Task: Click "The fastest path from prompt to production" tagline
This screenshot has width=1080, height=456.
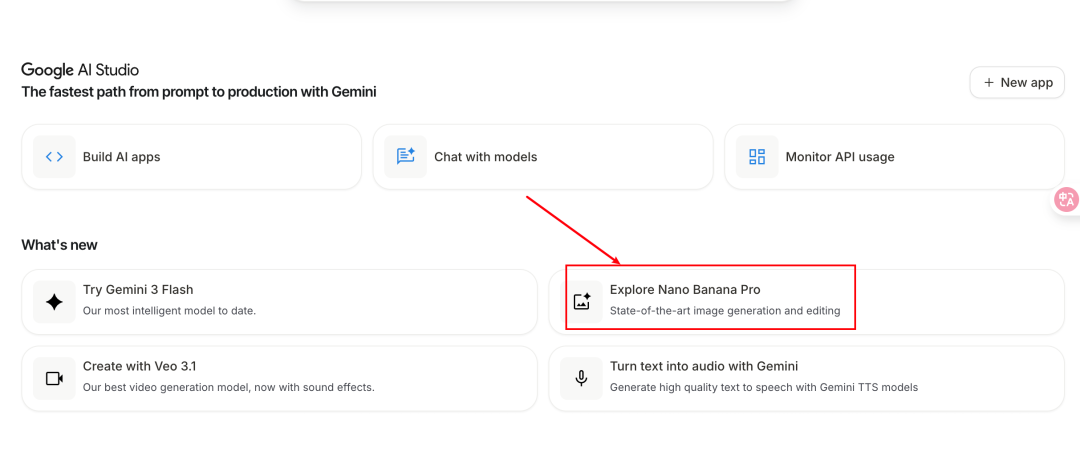Action: click(x=199, y=92)
